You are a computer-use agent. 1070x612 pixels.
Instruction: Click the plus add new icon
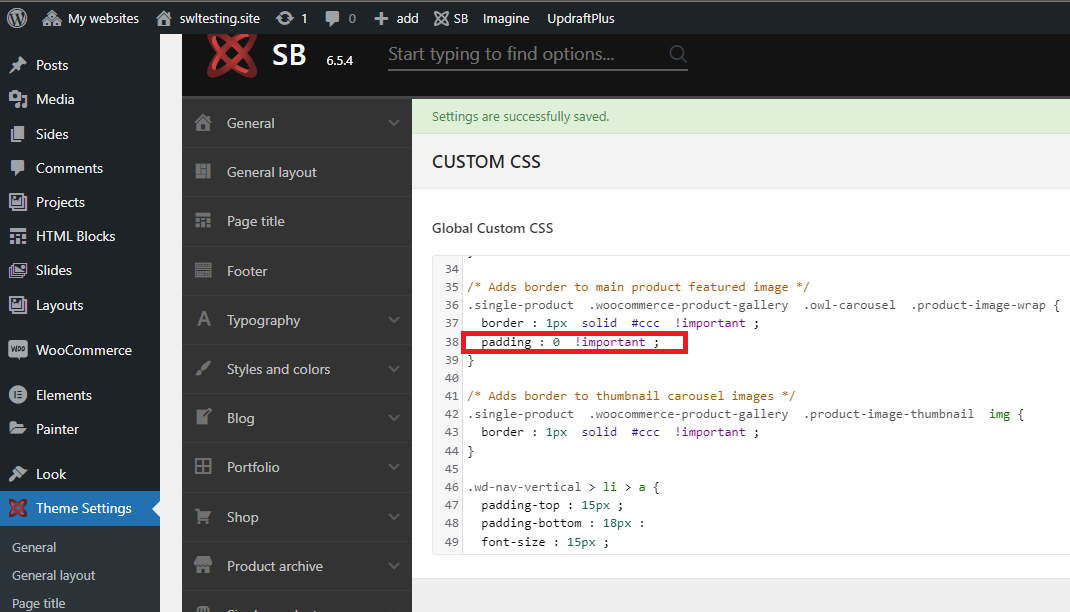click(381, 18)
